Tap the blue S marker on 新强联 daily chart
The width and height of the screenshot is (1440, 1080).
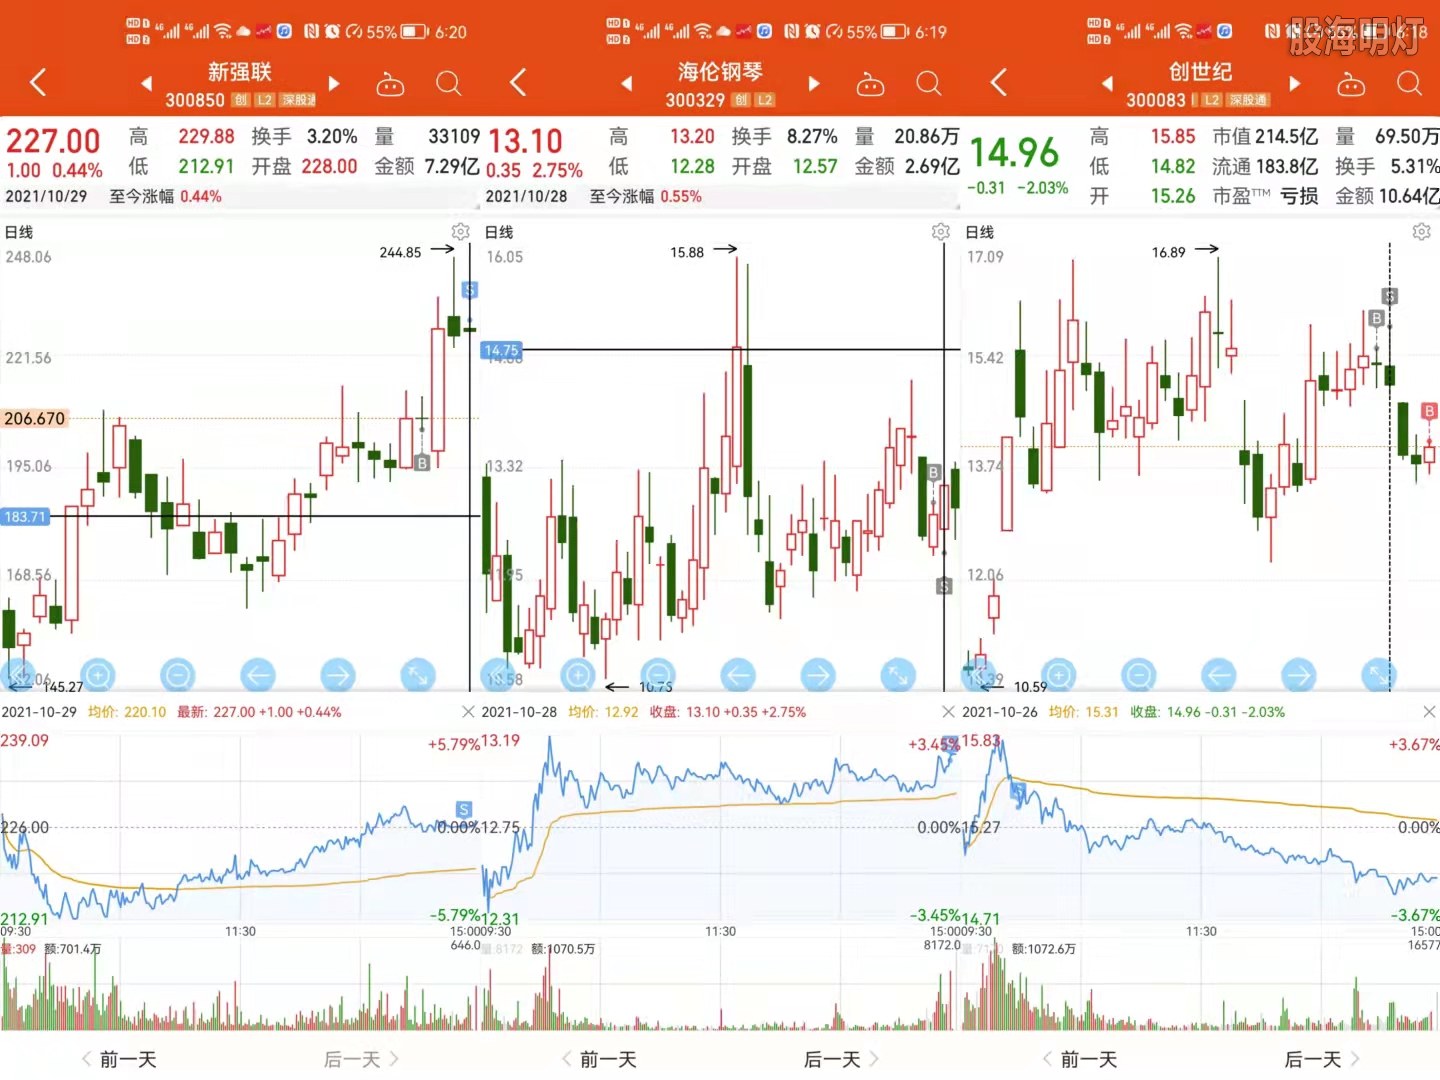click(469, 290)
